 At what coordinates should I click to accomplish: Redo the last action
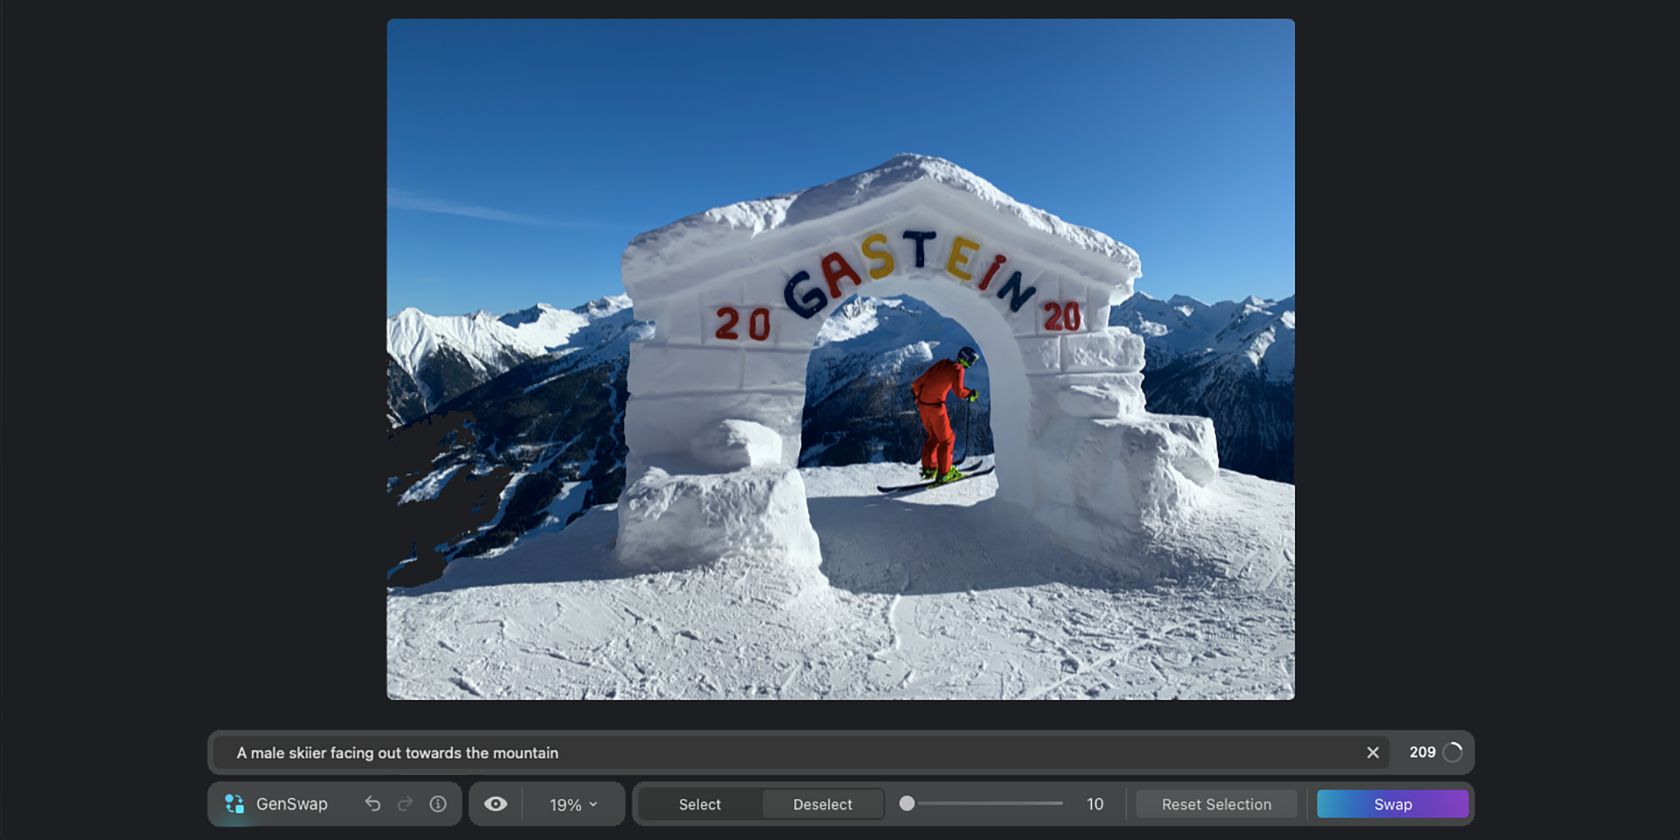(405, 804)
